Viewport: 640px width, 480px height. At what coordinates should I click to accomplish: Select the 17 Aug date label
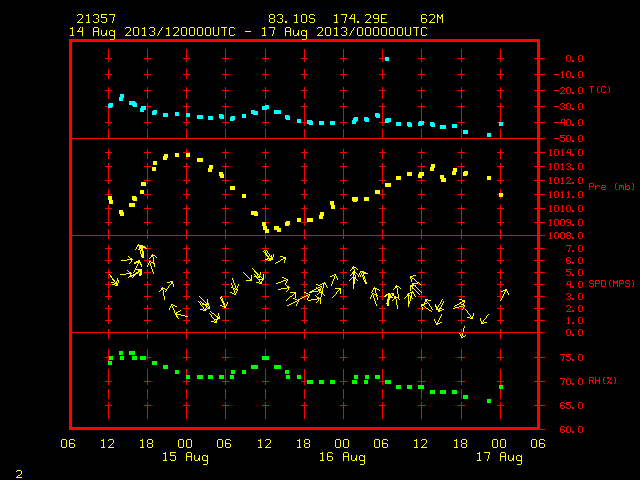point(499,457)
